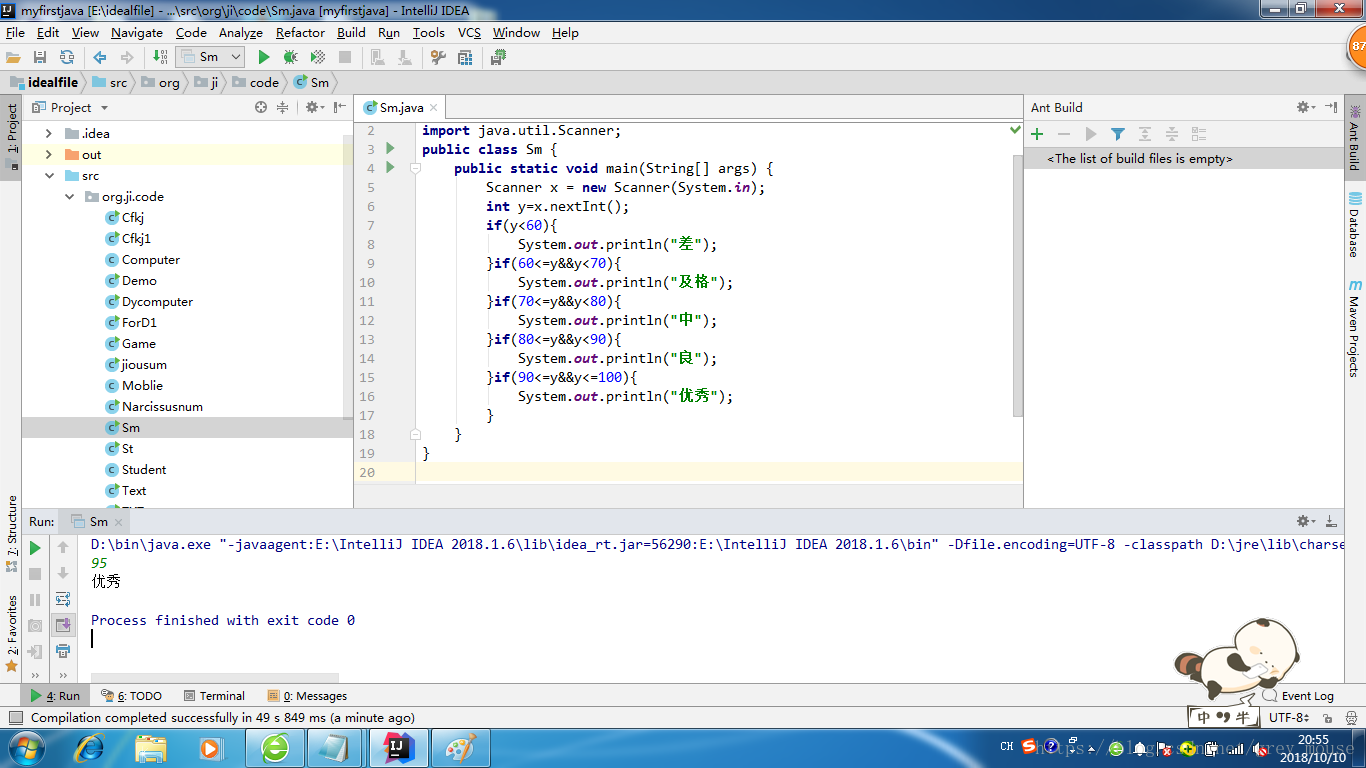
Task: Expand the out folder
Action: click(x=49, y=154)
